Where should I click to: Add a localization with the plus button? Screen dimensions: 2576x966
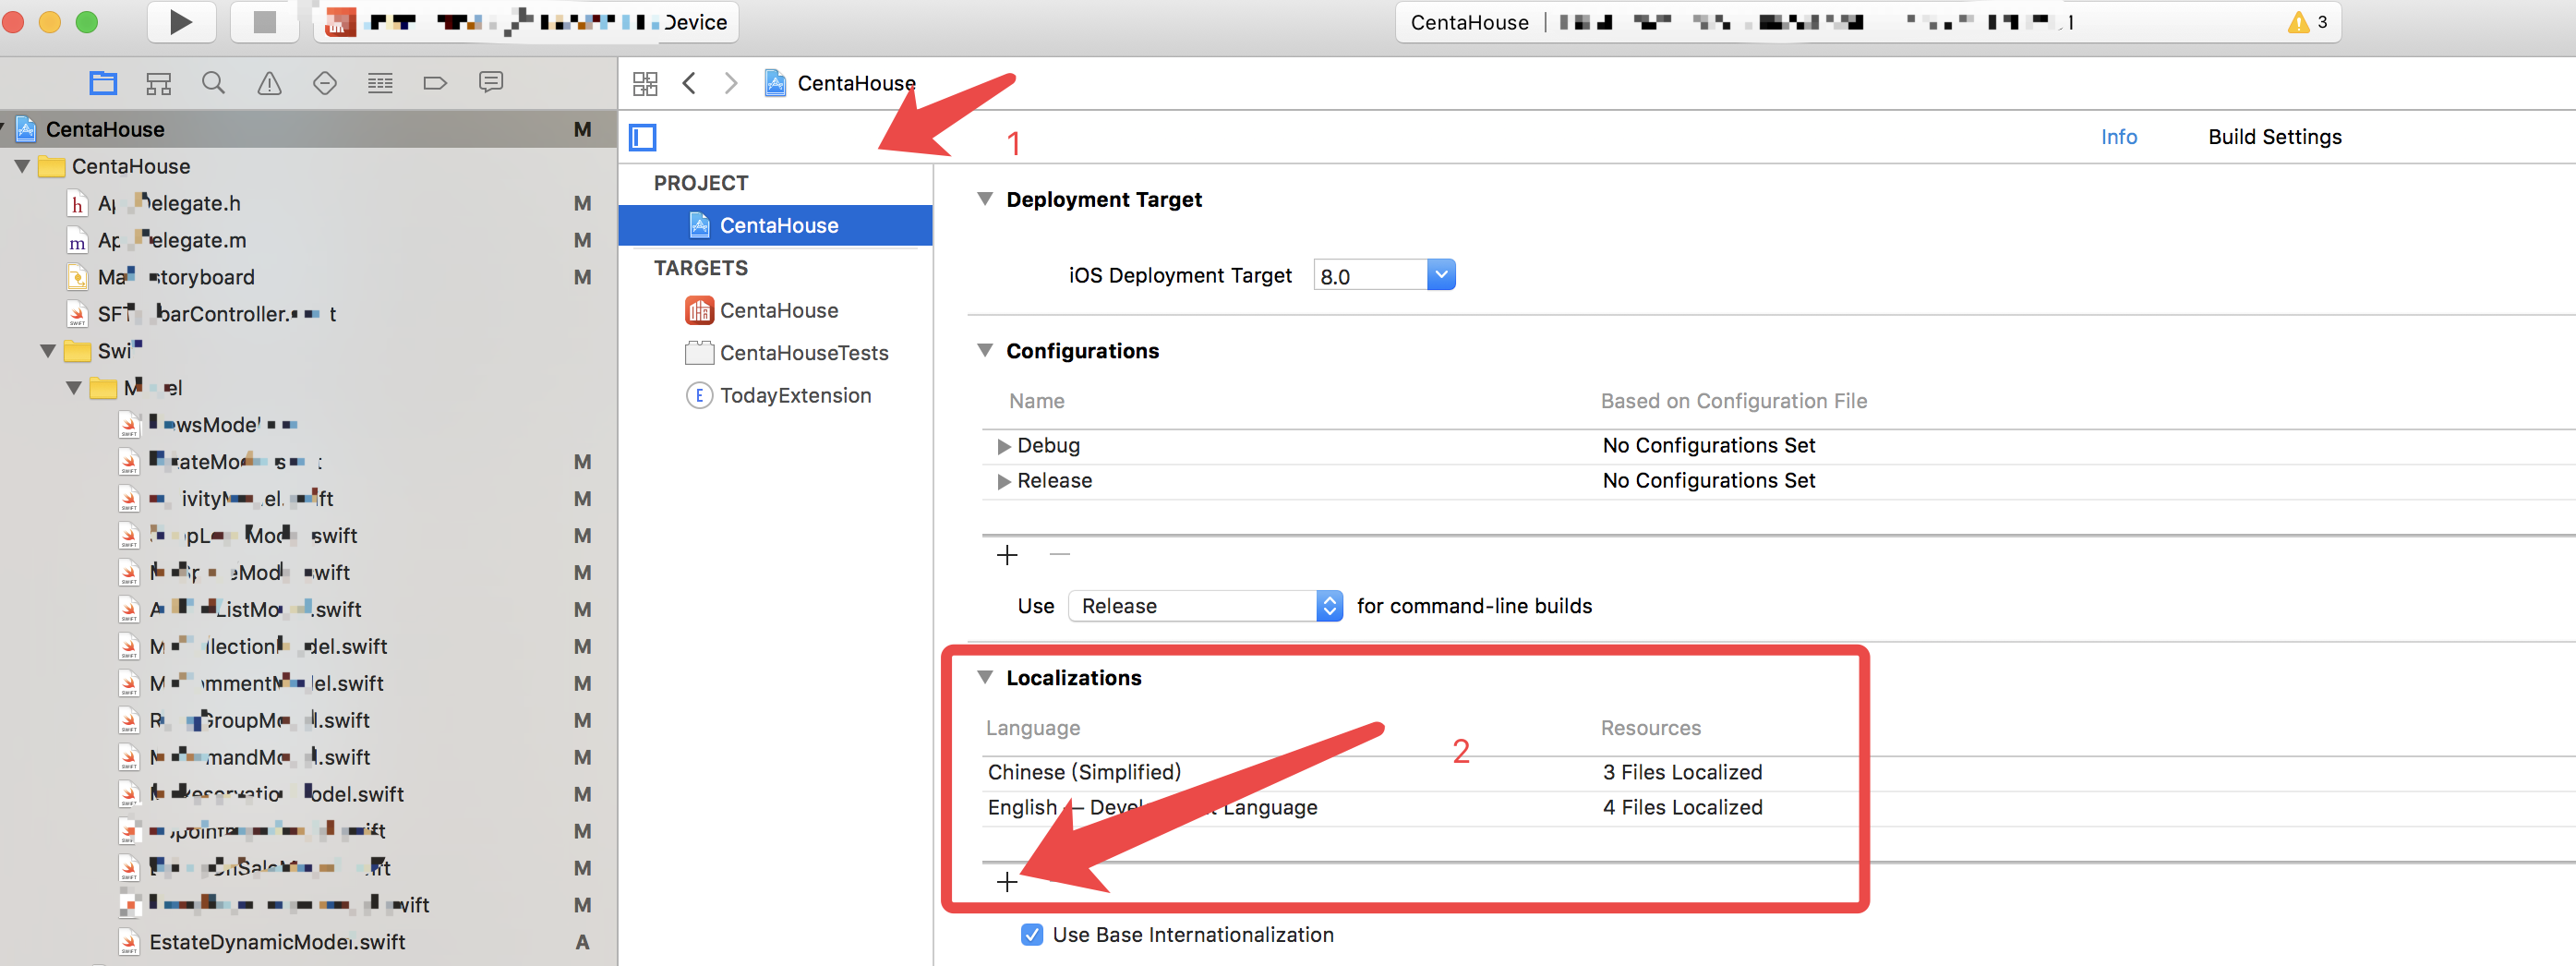tap(1007, 882)
